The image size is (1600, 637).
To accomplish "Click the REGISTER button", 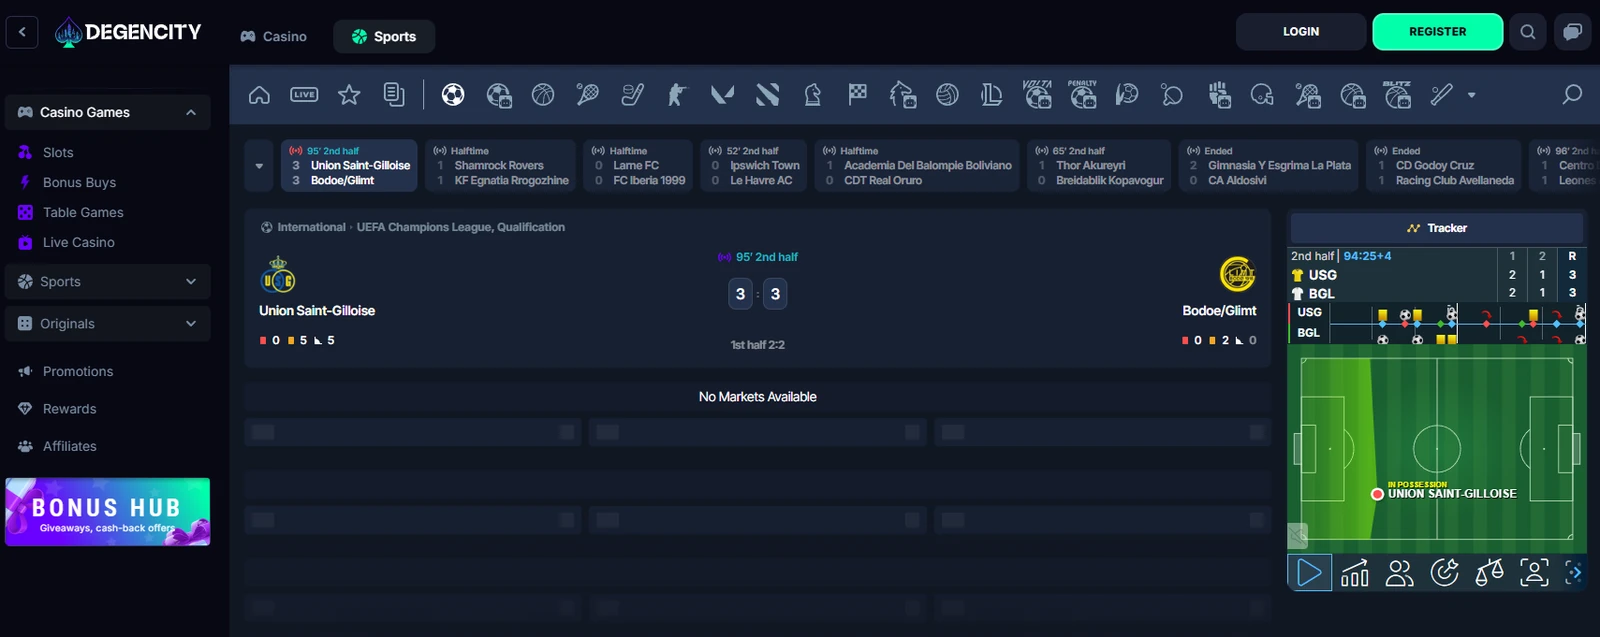I will click(1438, 32).
